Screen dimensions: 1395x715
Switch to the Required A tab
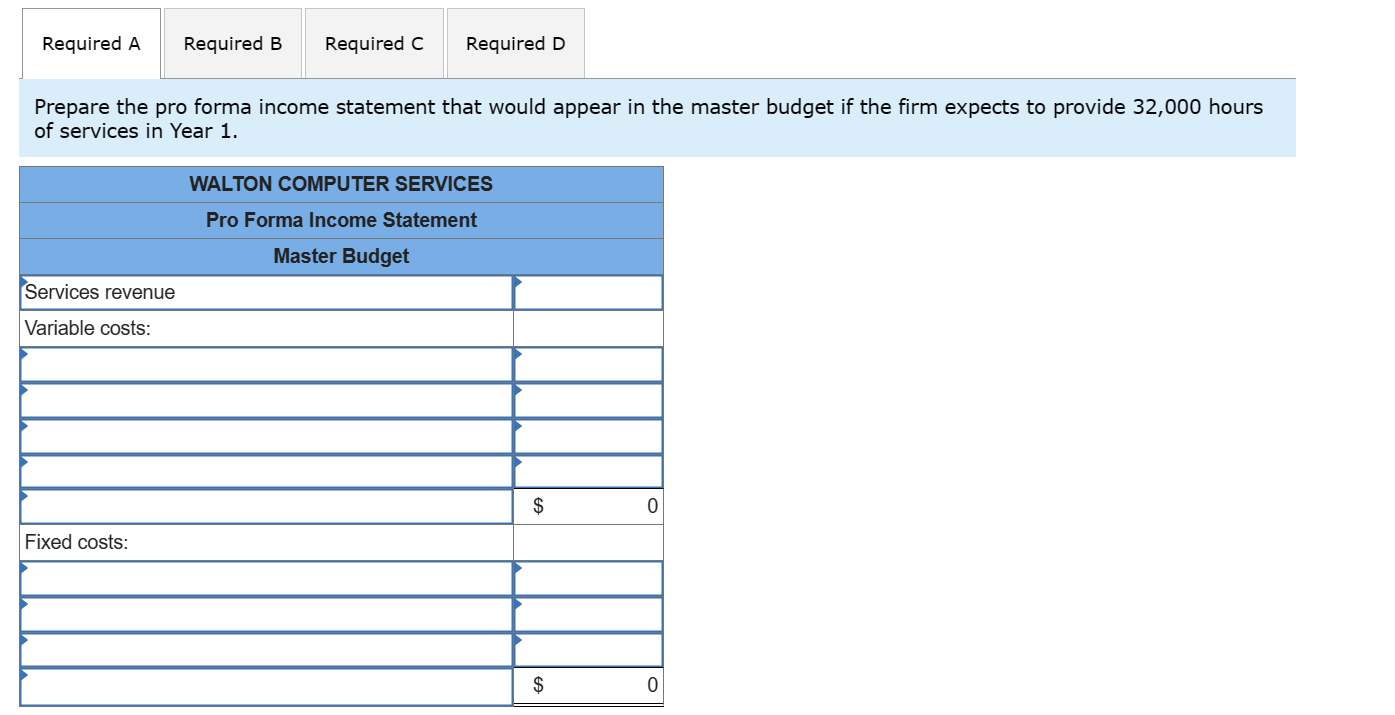click(91, 44)
